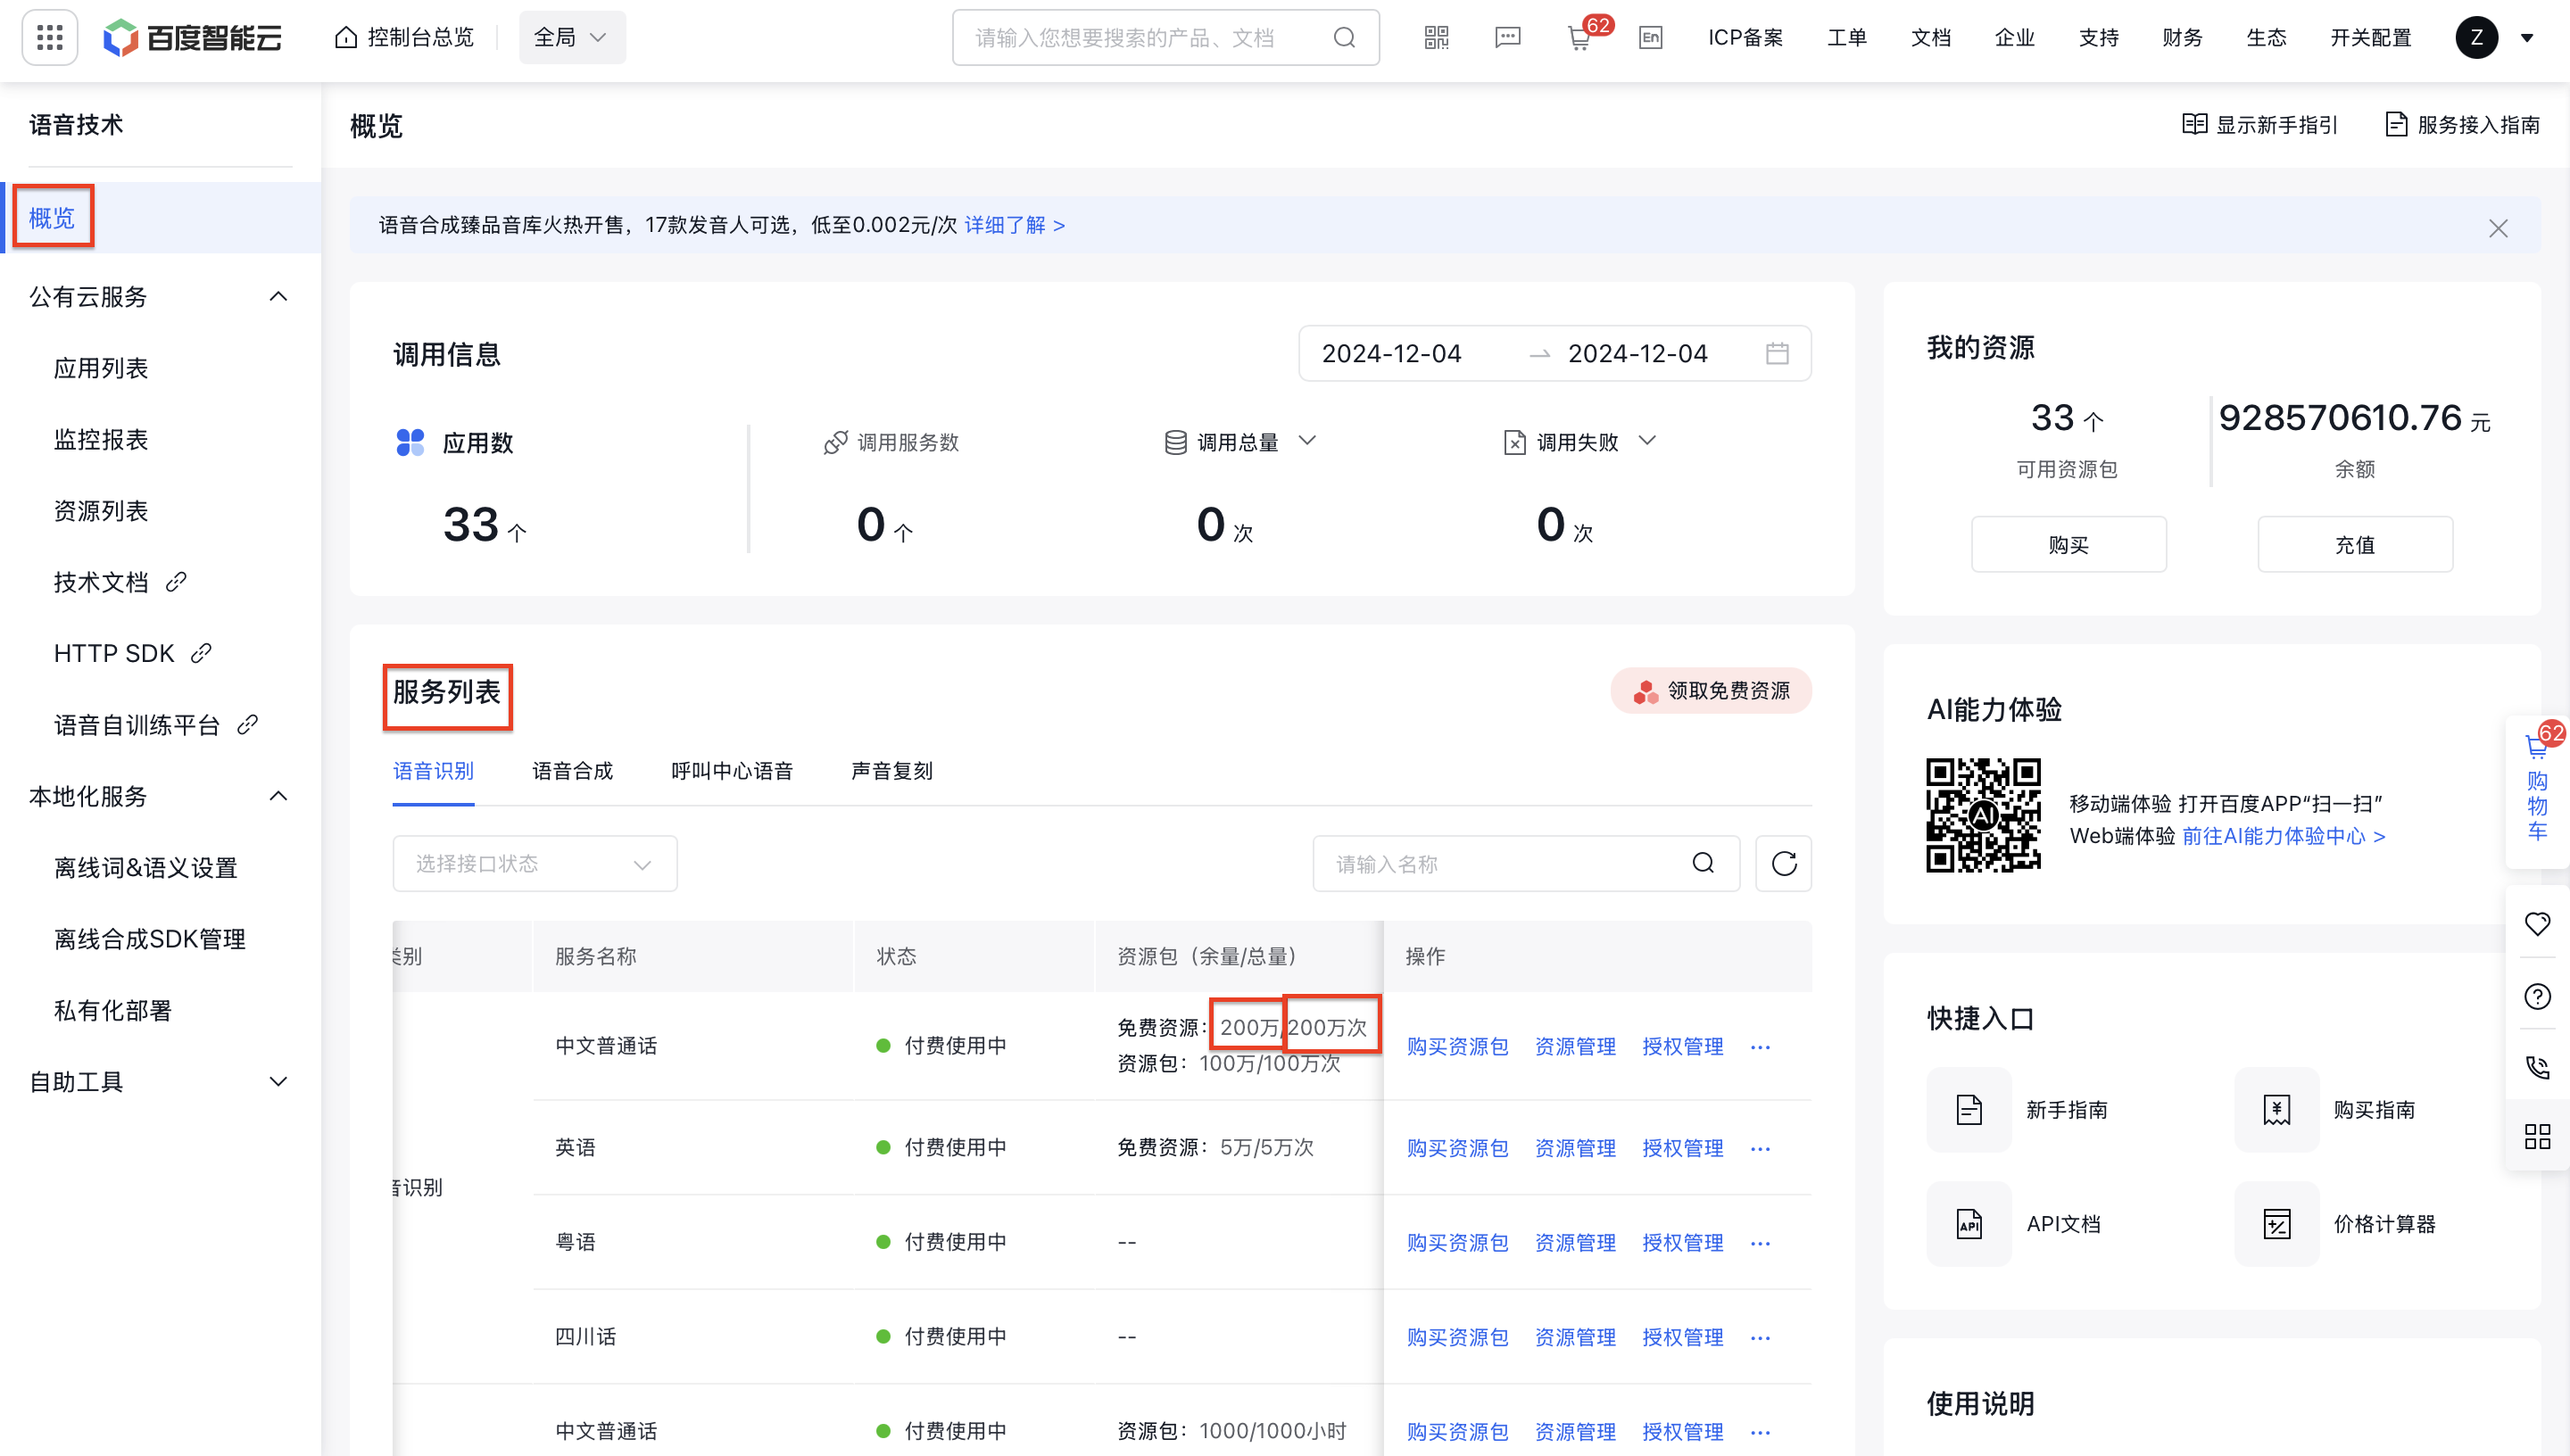Open 监控报表 in the sidebar
This screenshot has height=1456, width=2570.
pyautogui.click(x=101, y=440)
